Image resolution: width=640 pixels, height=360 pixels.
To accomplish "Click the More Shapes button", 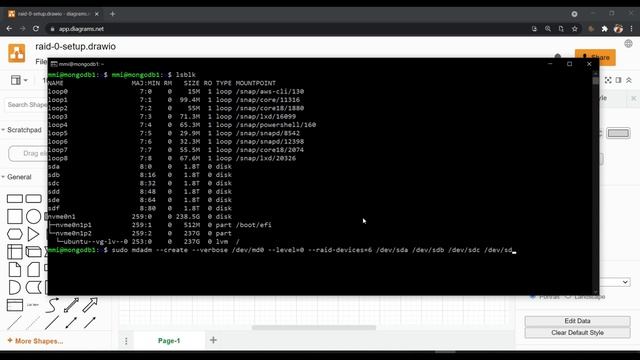I will (x=36, y=341).
